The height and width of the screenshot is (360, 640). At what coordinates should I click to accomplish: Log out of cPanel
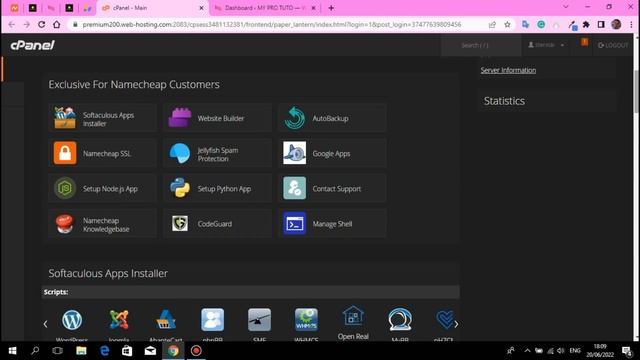[x=613, y=45]
